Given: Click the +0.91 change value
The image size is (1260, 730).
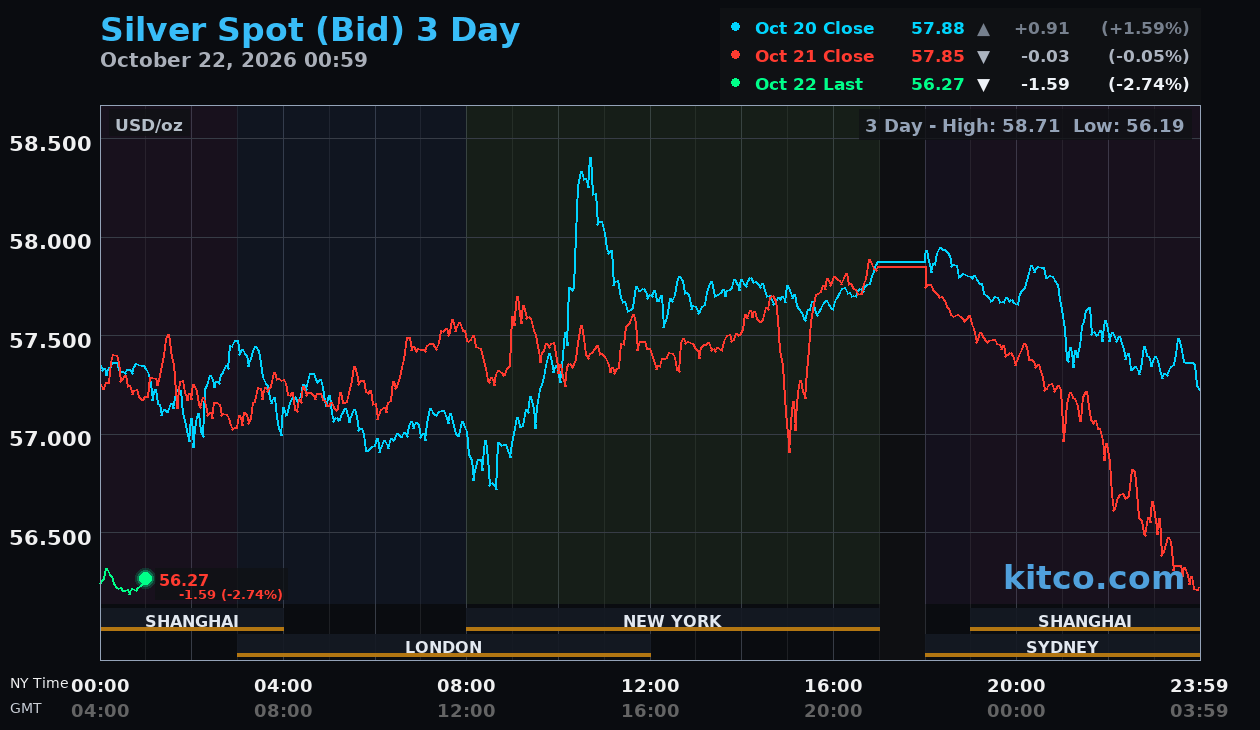Looking at the screenshot, I should pos(1041,29).
